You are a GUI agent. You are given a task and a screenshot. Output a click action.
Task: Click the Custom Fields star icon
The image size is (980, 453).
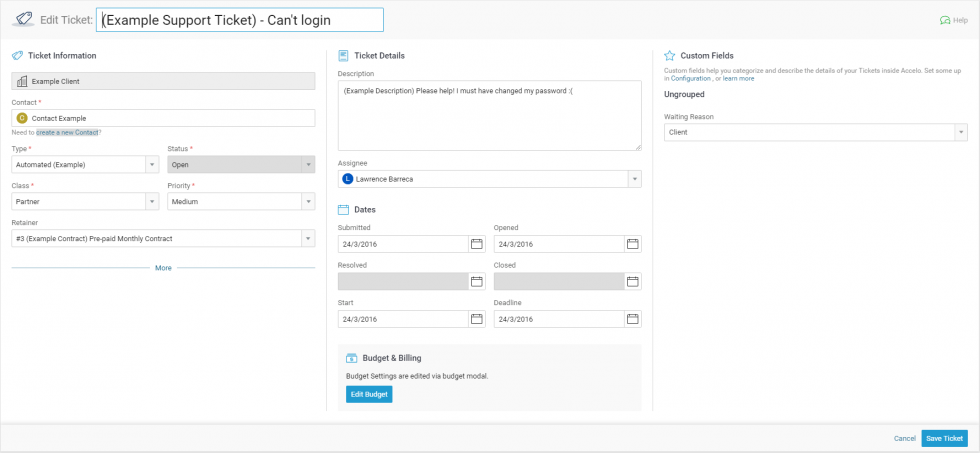[669, 56]
